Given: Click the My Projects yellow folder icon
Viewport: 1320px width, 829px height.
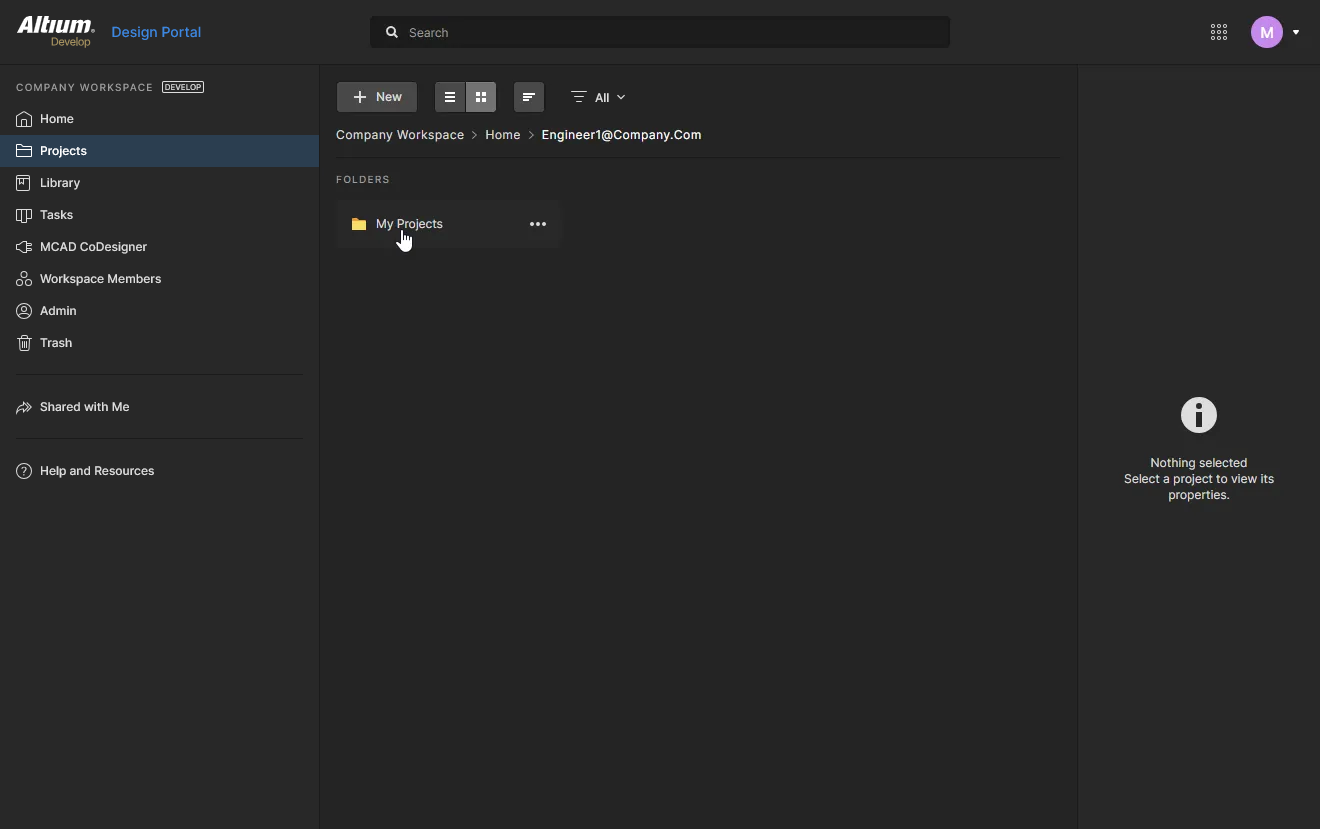Looking at the screenshot, I should pyautogui.click(x=359, y=224).
